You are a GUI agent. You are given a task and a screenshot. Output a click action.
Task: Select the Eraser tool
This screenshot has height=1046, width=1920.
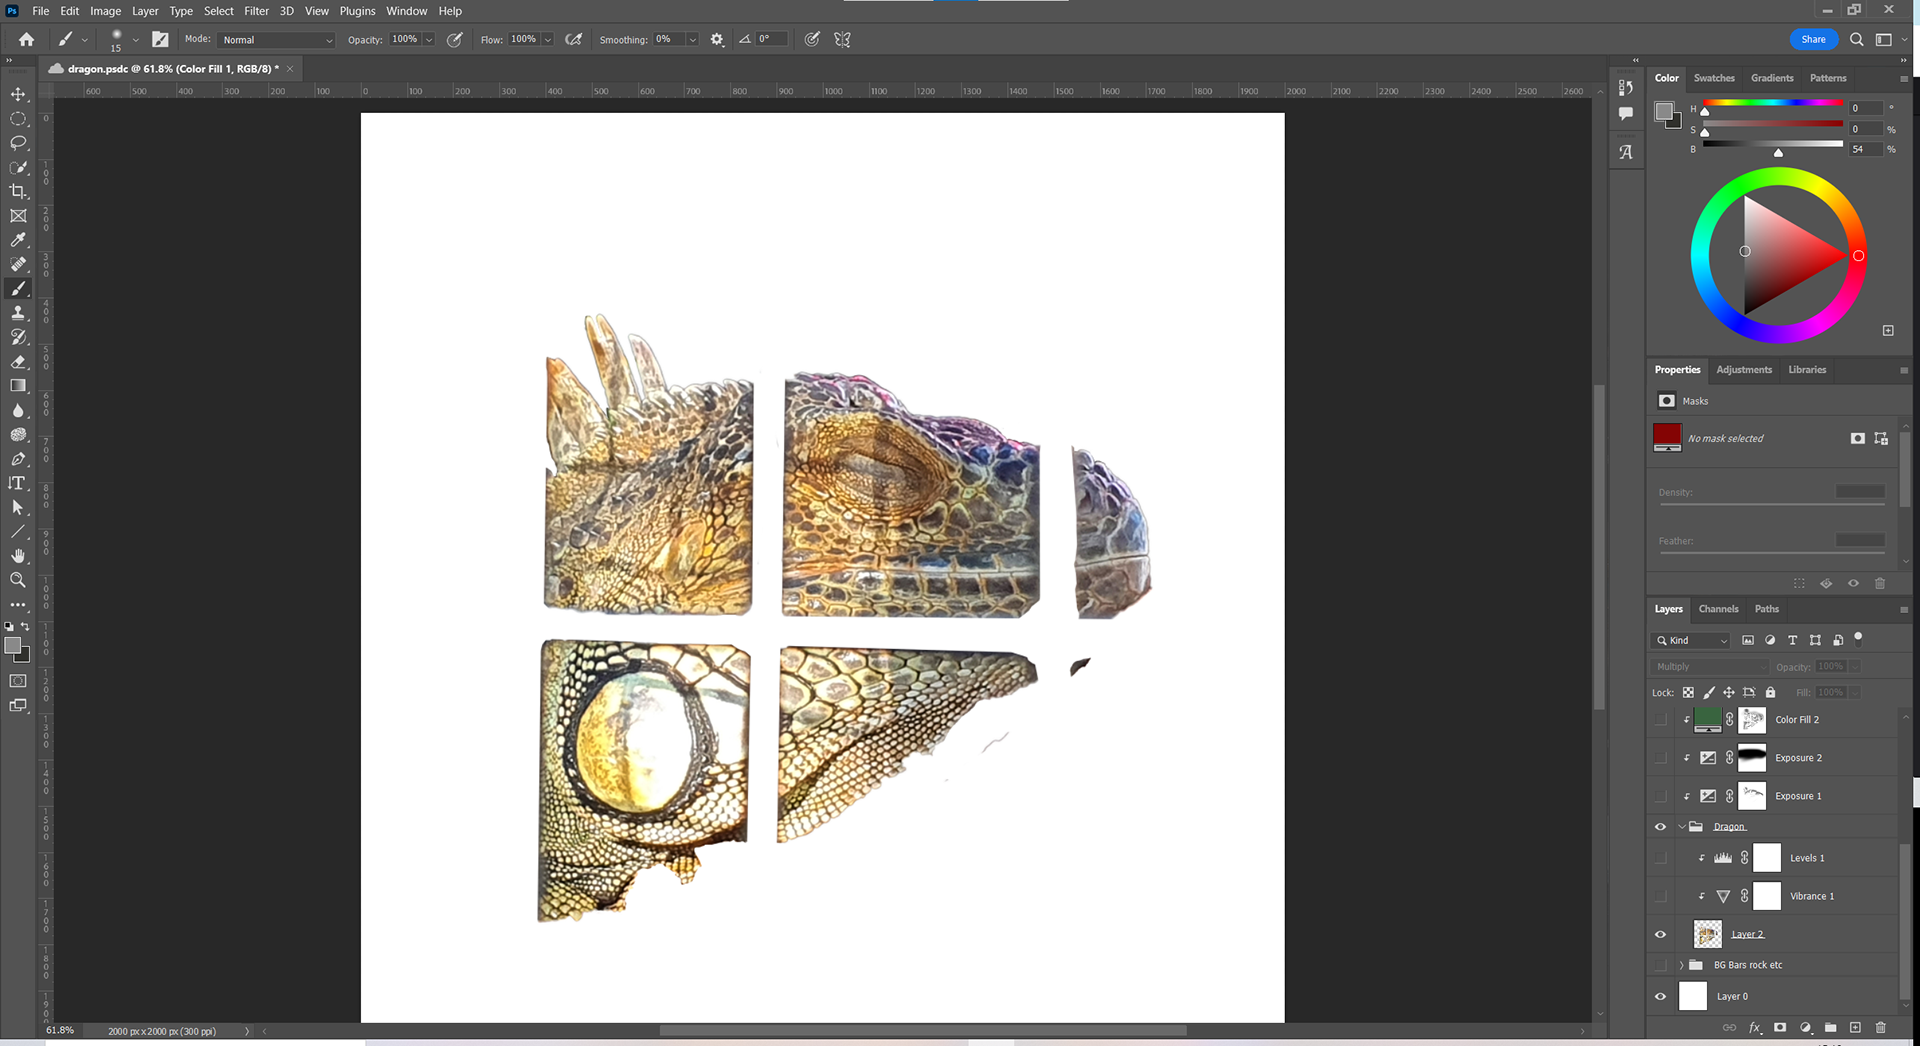18,362
